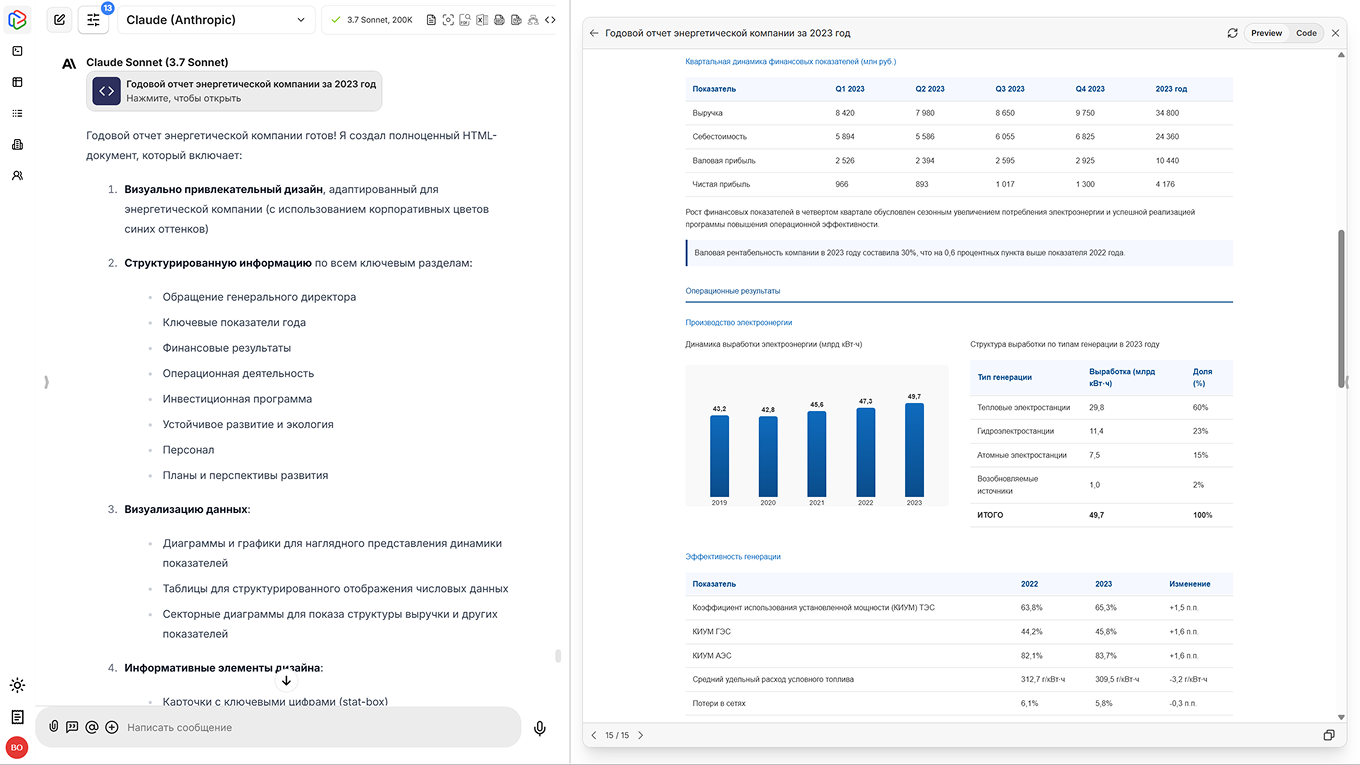Click the paperclip attach file icon
Screen dimensions: 1360x765
tap(54, 727)
